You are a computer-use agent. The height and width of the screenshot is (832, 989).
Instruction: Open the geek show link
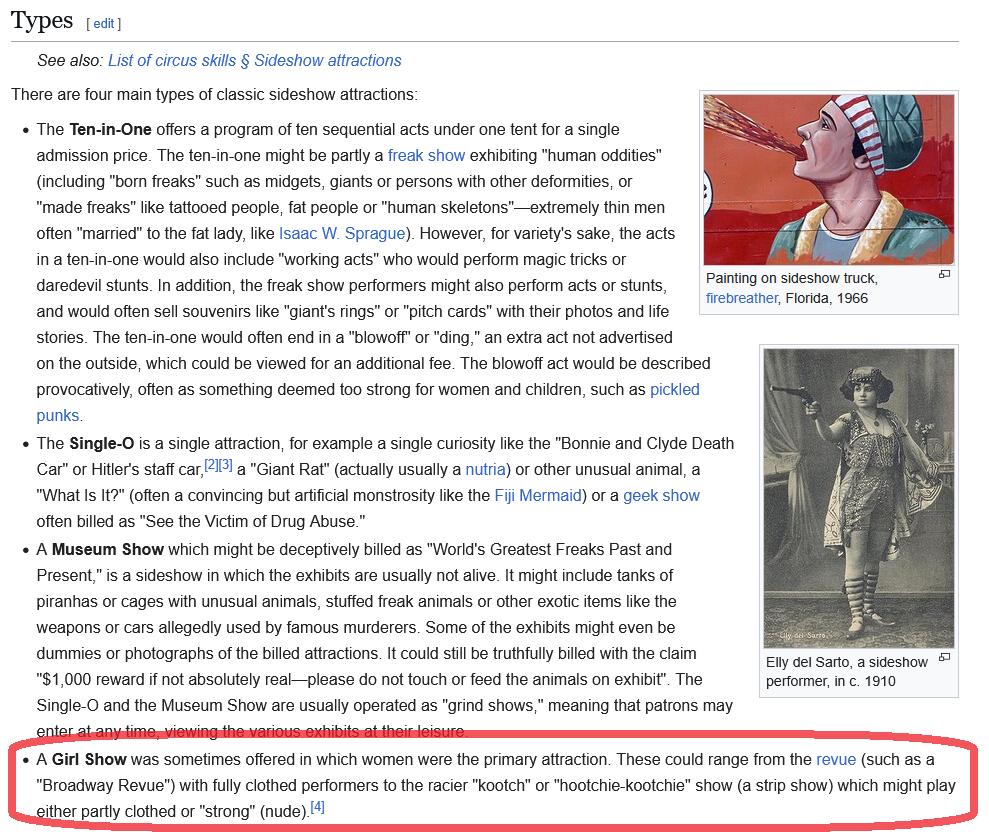pyautogui.click(x=662, y=496)
